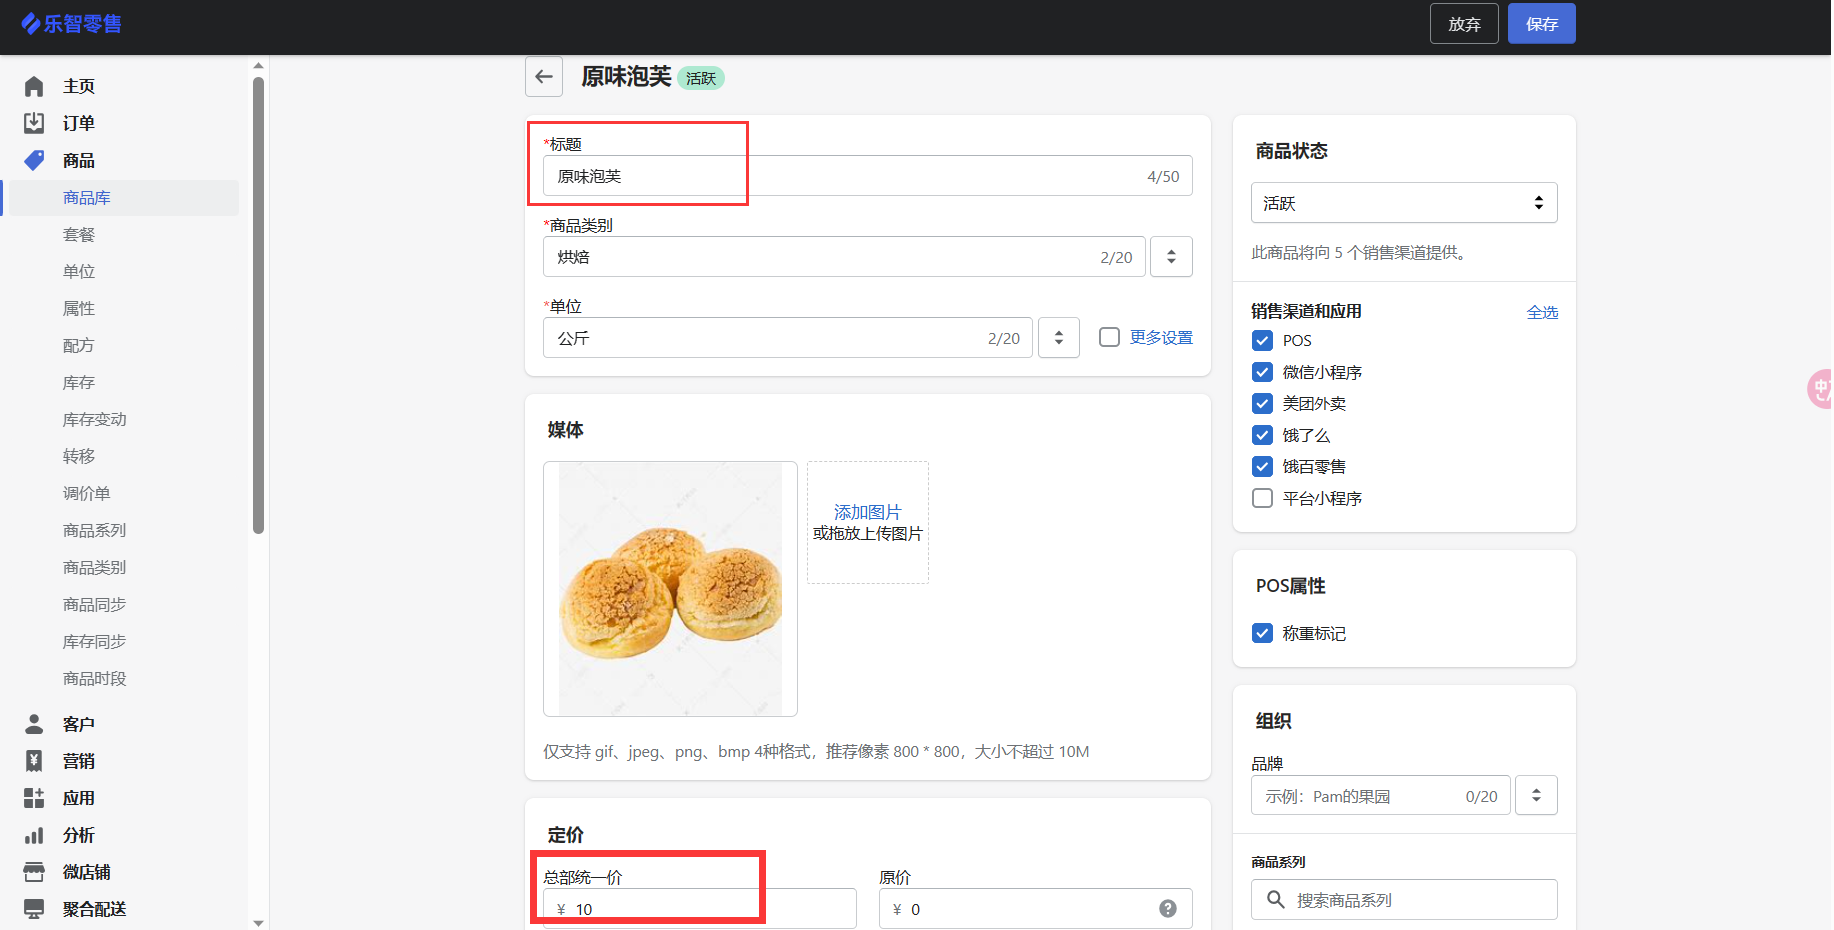Screen dimensions: 1834x930
Task: Click the 商品 tag icon
Action: [x=34, y=160]
